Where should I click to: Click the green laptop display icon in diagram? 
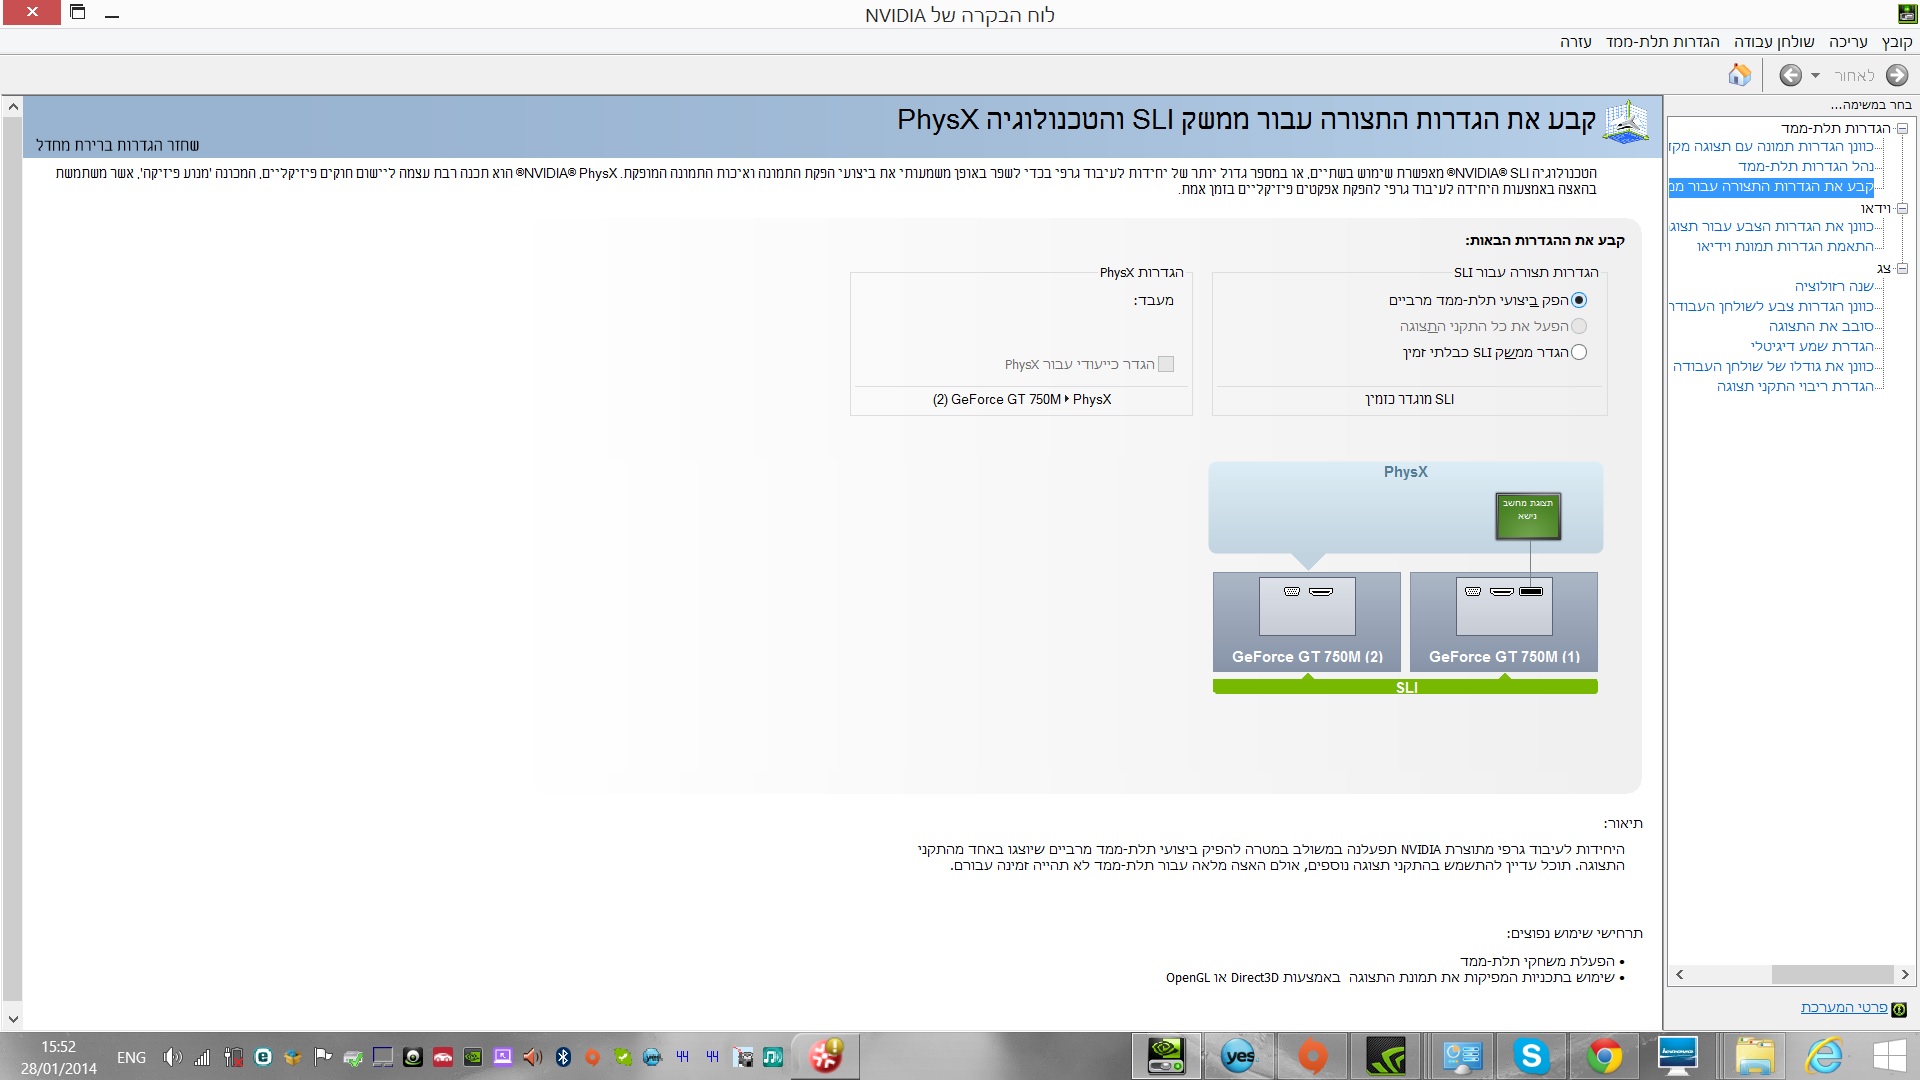point(1527,515)
